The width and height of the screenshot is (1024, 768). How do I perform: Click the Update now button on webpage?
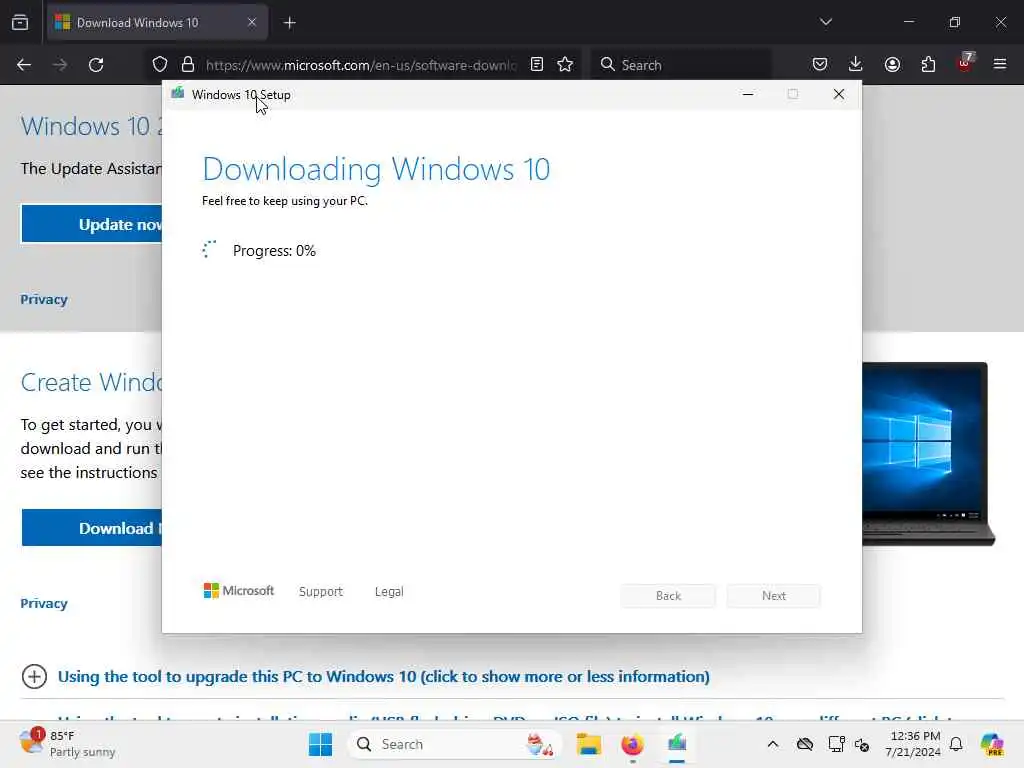pyautogui.click(x=91, y=224)
